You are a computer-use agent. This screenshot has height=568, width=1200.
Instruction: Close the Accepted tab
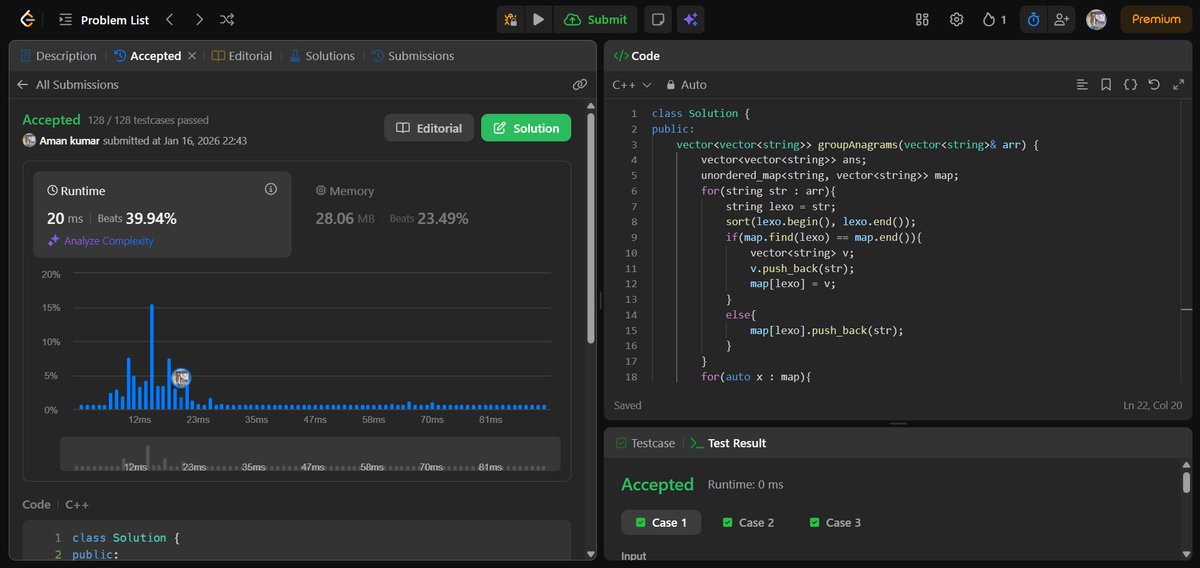(192, 56)
